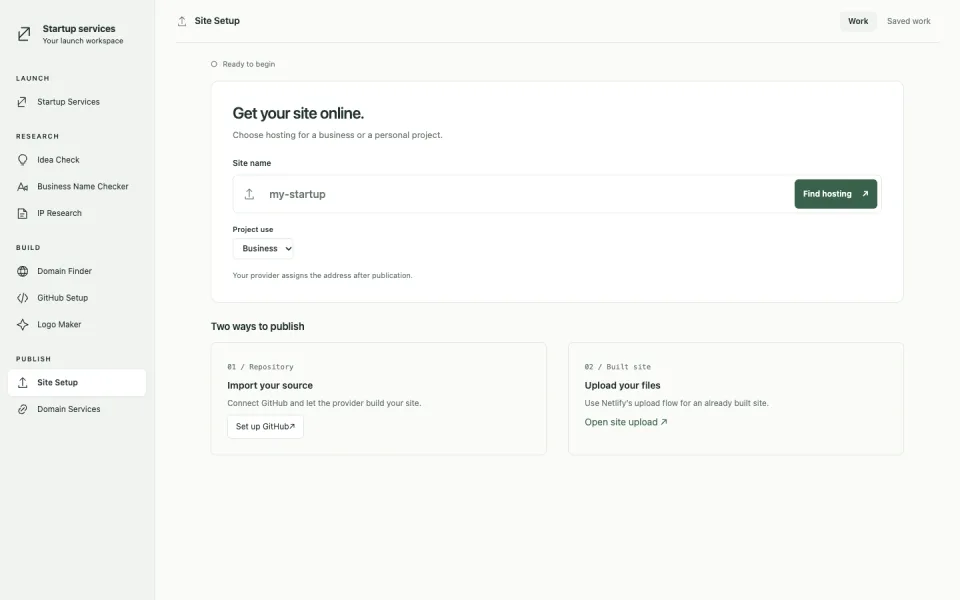
Task: Click the Ready to begin status text
Action: pos(249,64)
